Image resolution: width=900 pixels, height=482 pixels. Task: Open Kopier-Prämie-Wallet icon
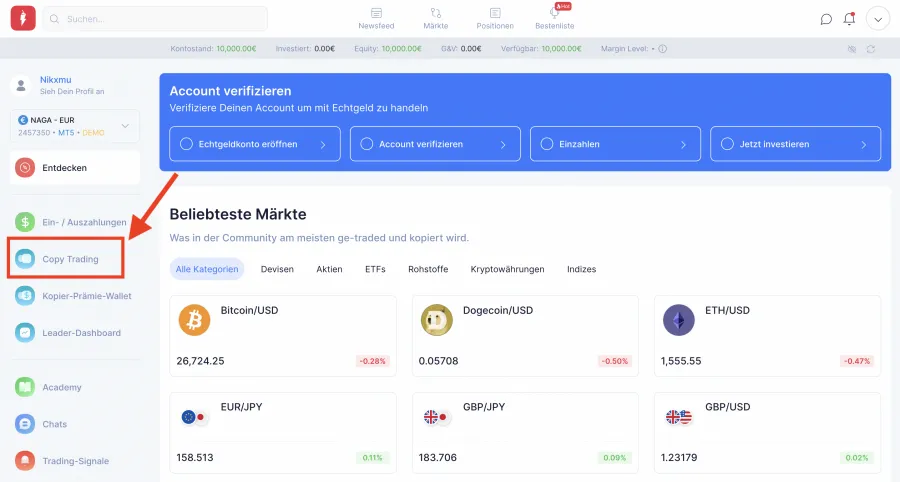click(25, 296)
